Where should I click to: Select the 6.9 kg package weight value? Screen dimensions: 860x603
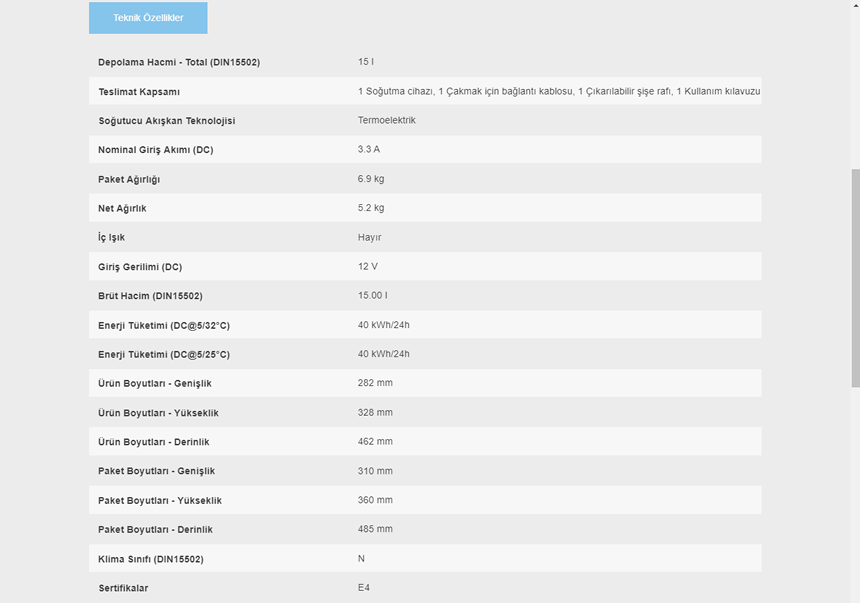(371, 179)
